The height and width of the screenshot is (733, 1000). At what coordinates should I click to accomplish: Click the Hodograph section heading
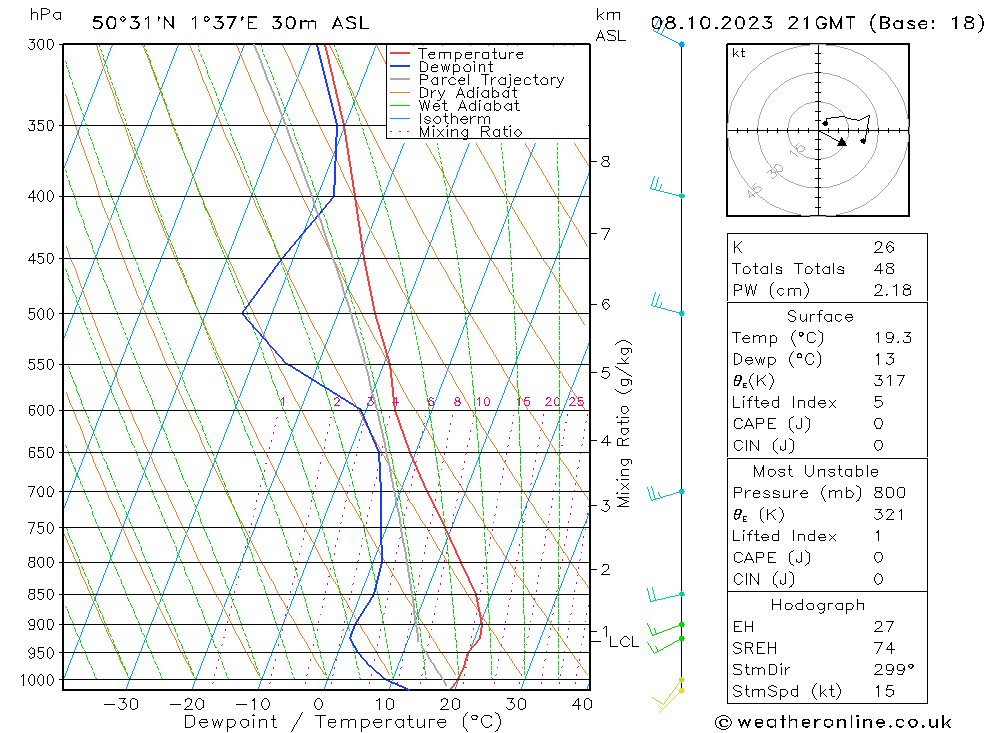[x=818, y=605]
